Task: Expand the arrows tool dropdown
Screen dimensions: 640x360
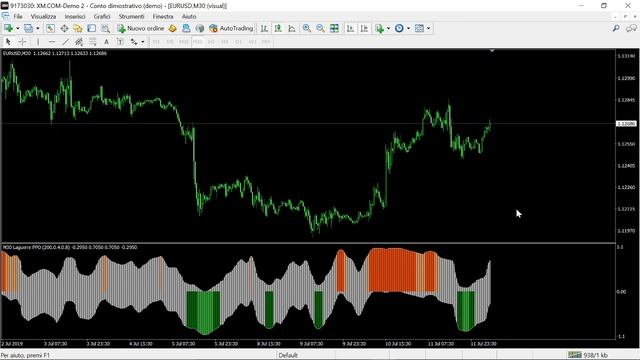Action: tap(142, 42)
